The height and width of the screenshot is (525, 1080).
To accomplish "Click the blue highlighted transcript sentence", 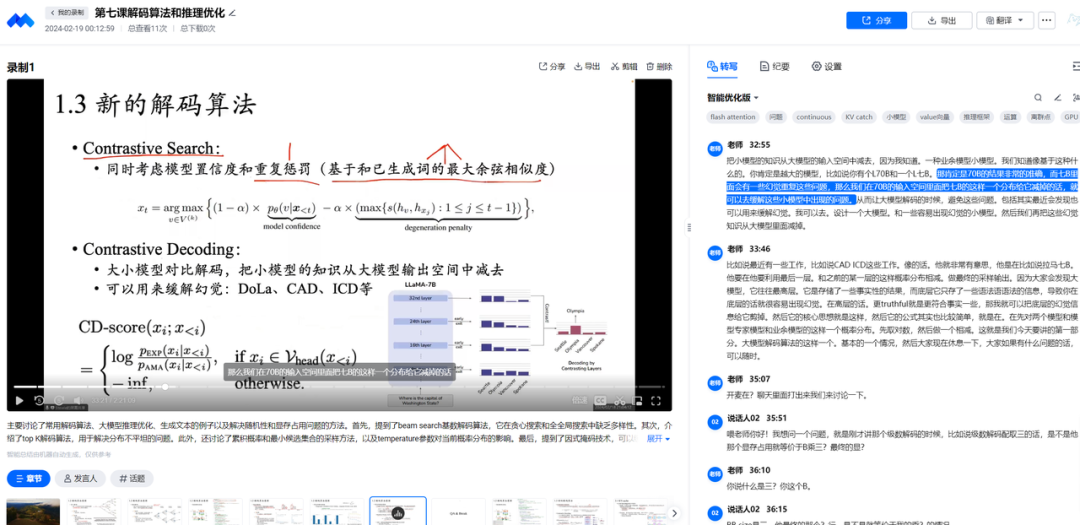I will click(x=904, y=187).
